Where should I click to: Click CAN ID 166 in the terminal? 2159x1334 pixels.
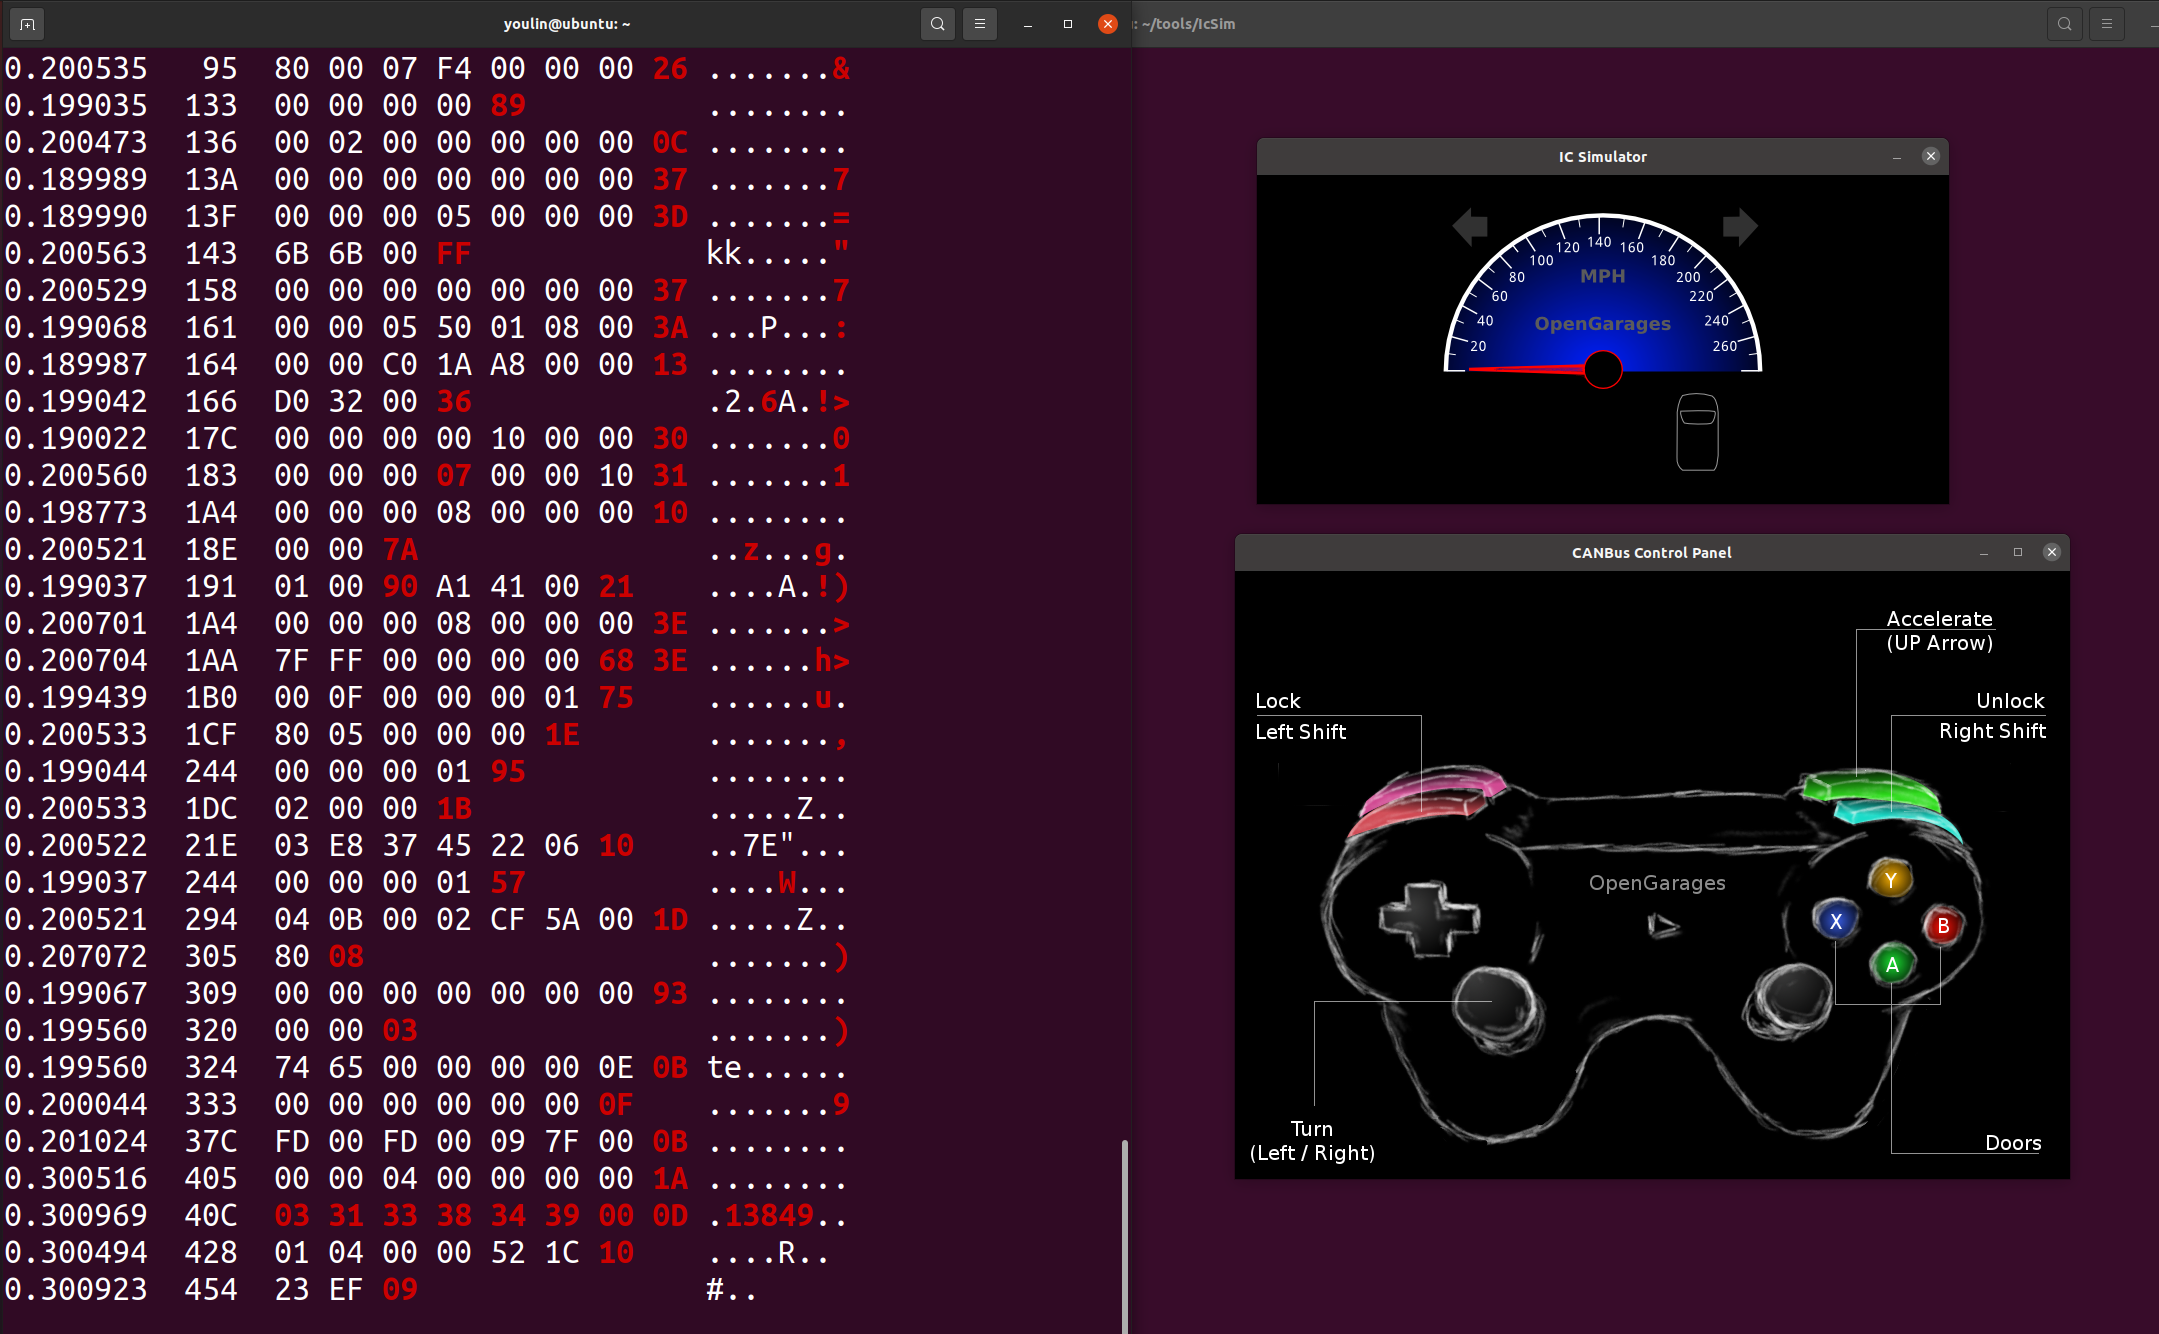point(211,401)
